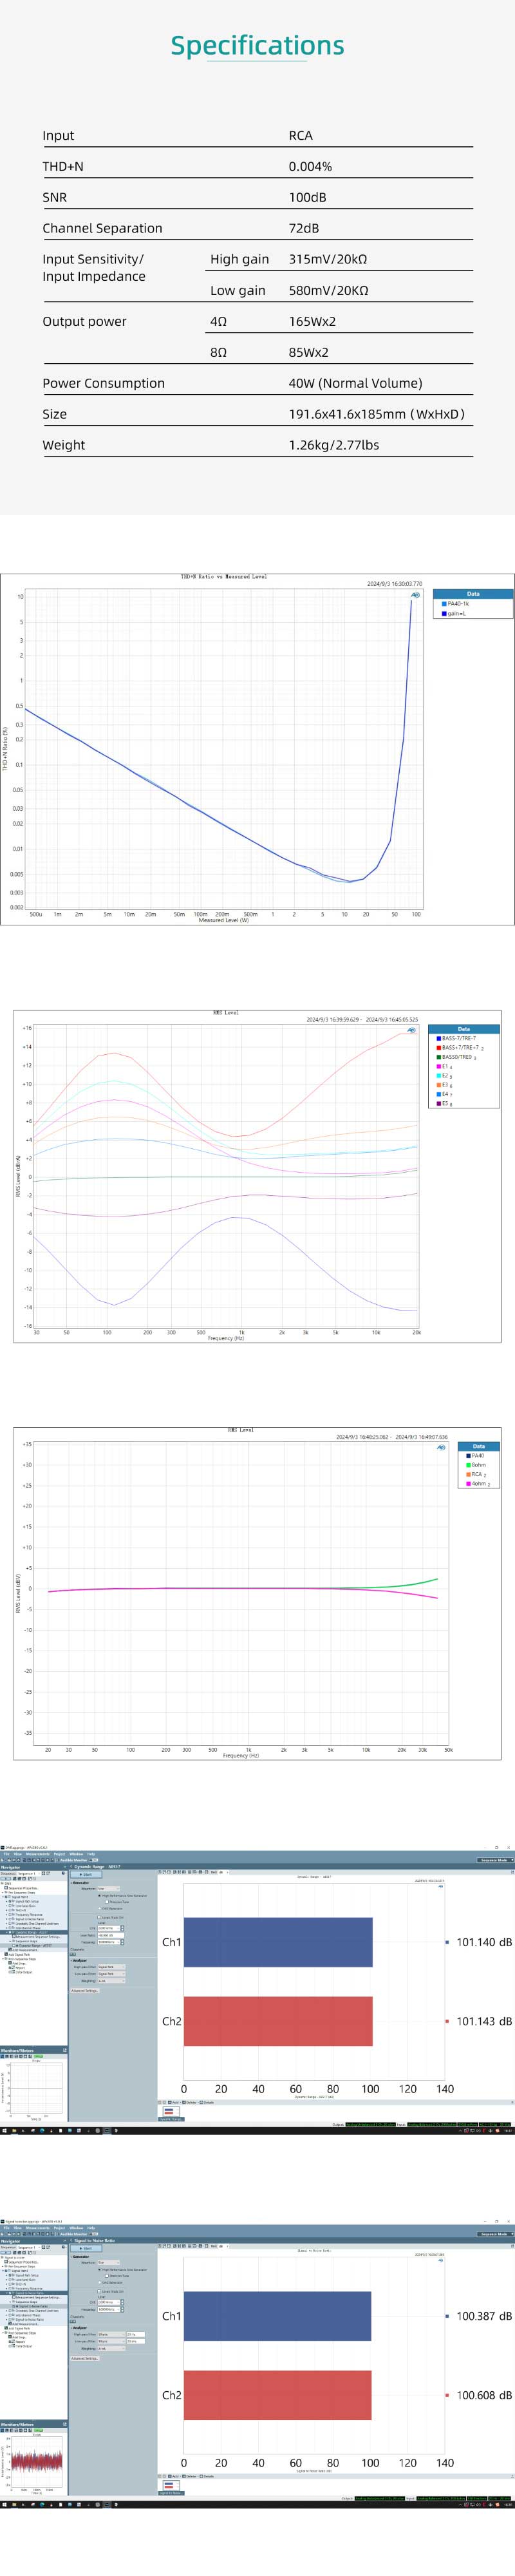The height and width of the screenshot is (2576, 515).
Task: Click Windows Start button in lower screenshot taskbar
Action: pyautogui.click(x=4, y=2504)
